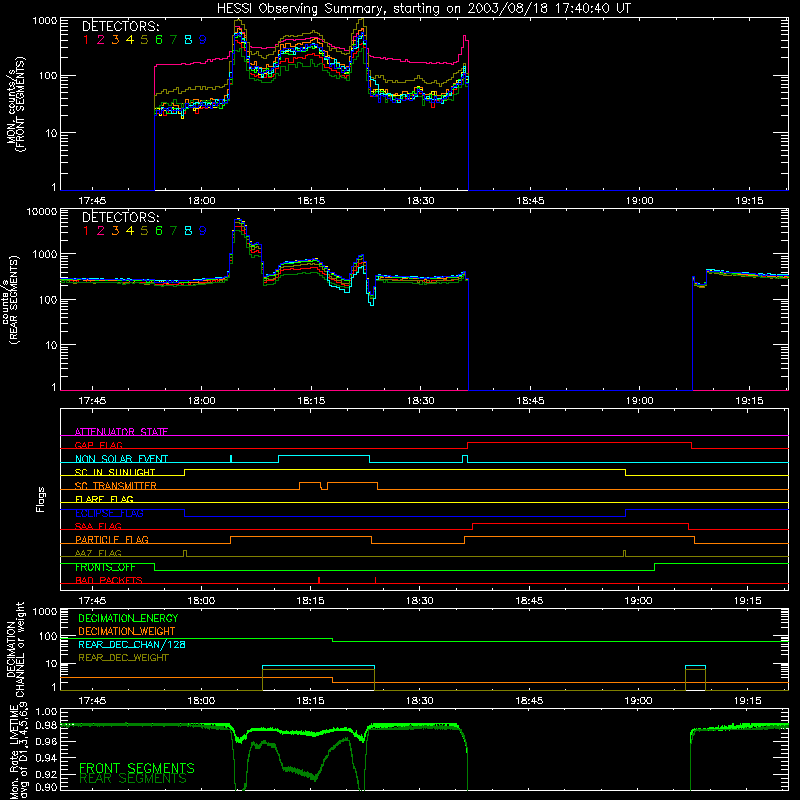Click the REAR SEGMENTS livetime legend label

[x=133, y=779]
